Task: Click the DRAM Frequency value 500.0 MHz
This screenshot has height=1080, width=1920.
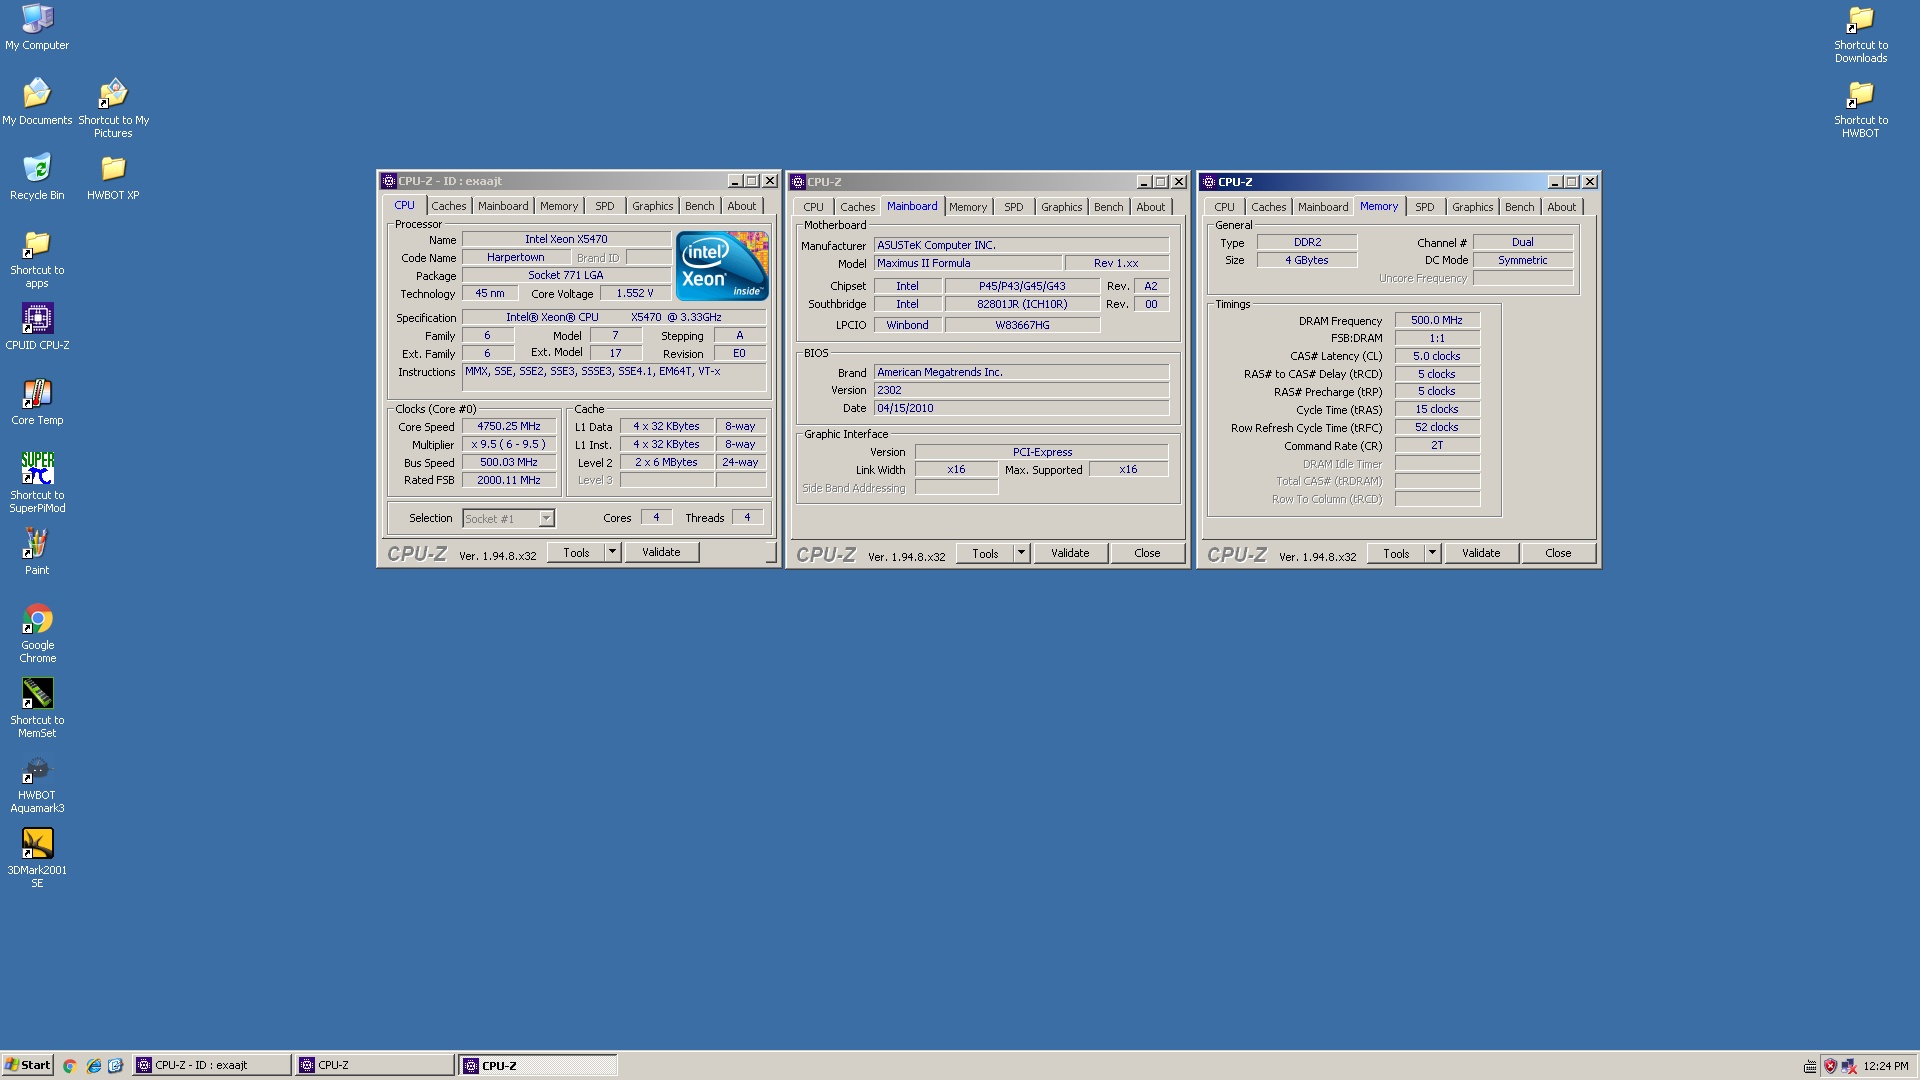Action: pyautogui.click(x=1437, y=320)
